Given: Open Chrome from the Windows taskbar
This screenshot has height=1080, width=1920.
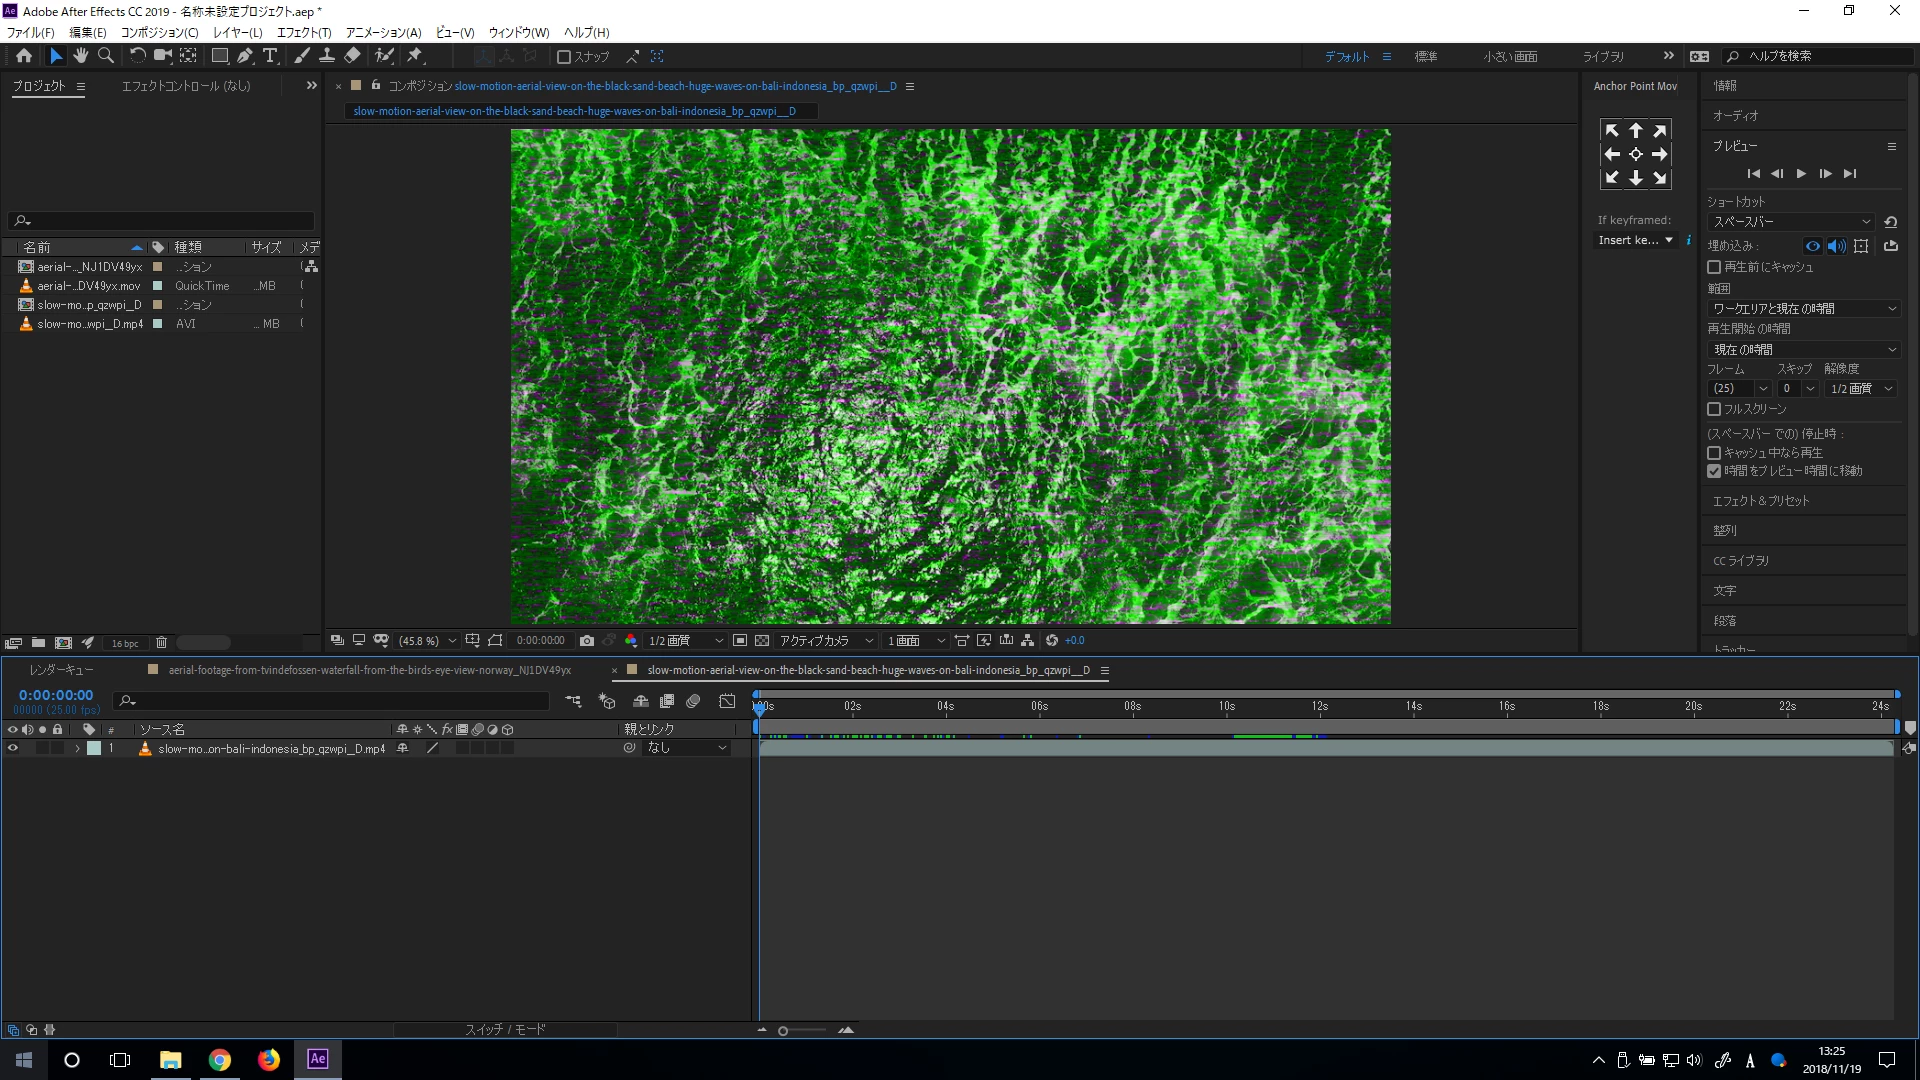Looking at the screenshot, I should click(x=220, y=1060).
